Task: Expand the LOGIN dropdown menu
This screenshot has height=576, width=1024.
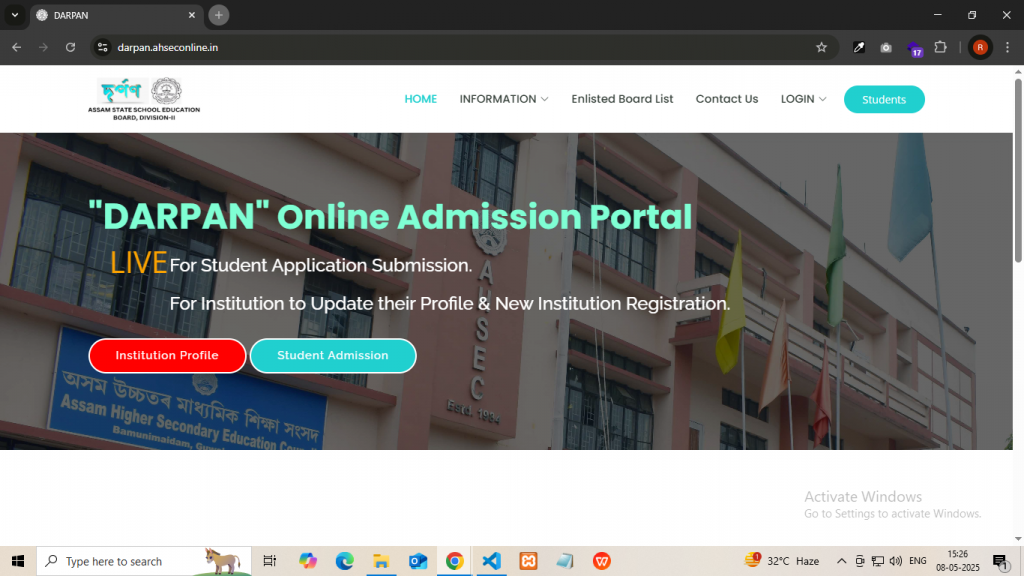Action: click(803, 99)
